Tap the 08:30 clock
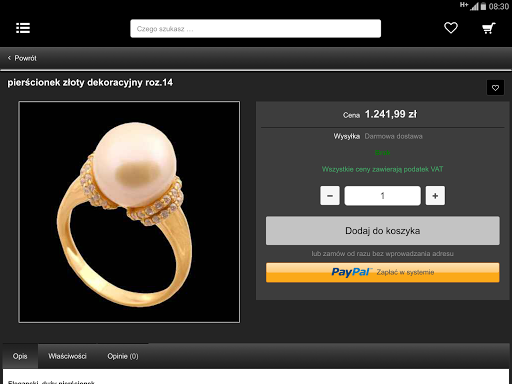This screenshot has height=384, width=512. 499,7
